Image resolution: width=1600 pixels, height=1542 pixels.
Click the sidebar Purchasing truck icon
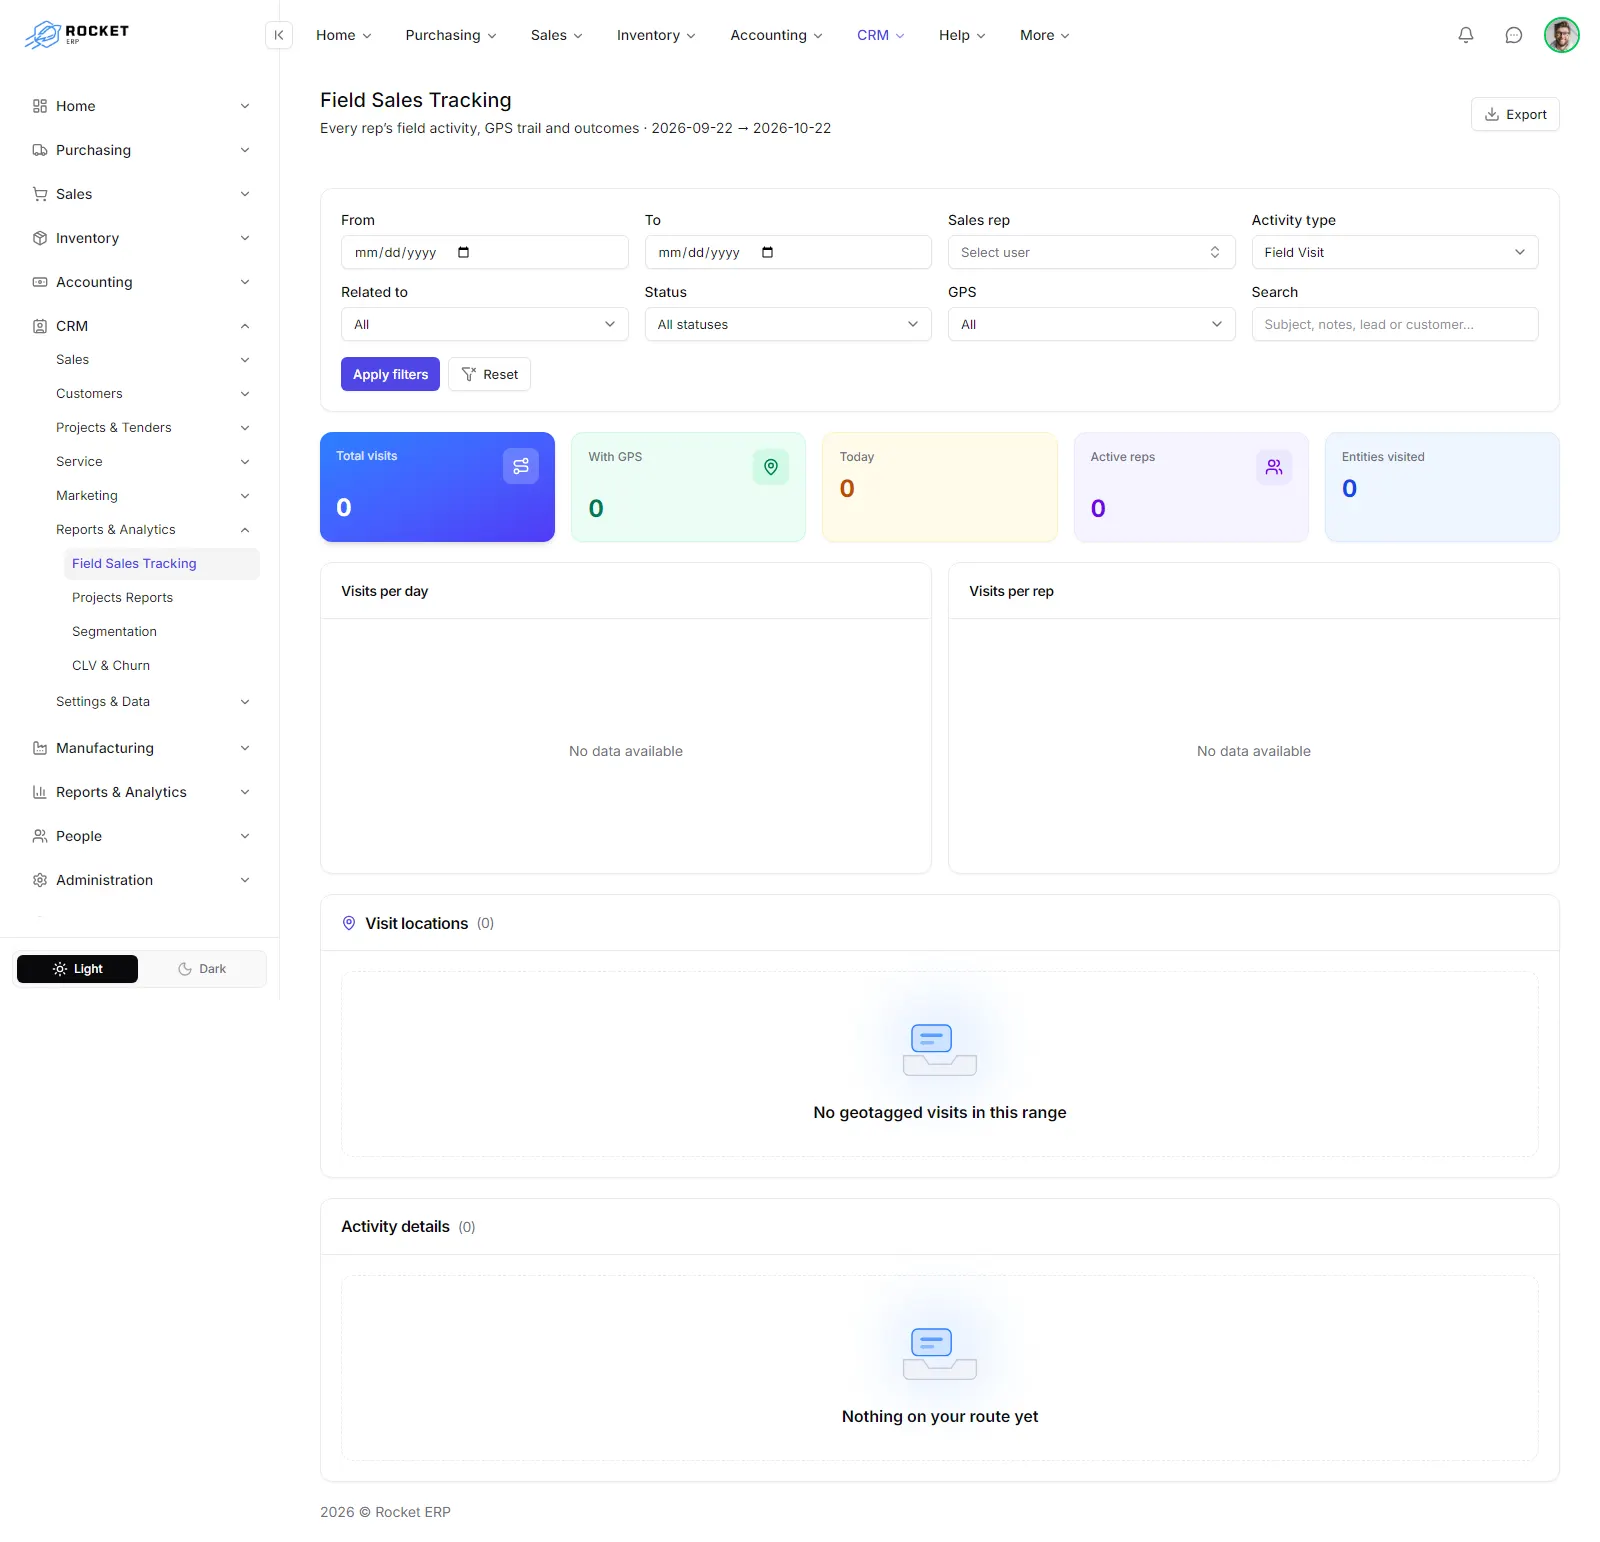pyautogui.click(x=40, y=150)
